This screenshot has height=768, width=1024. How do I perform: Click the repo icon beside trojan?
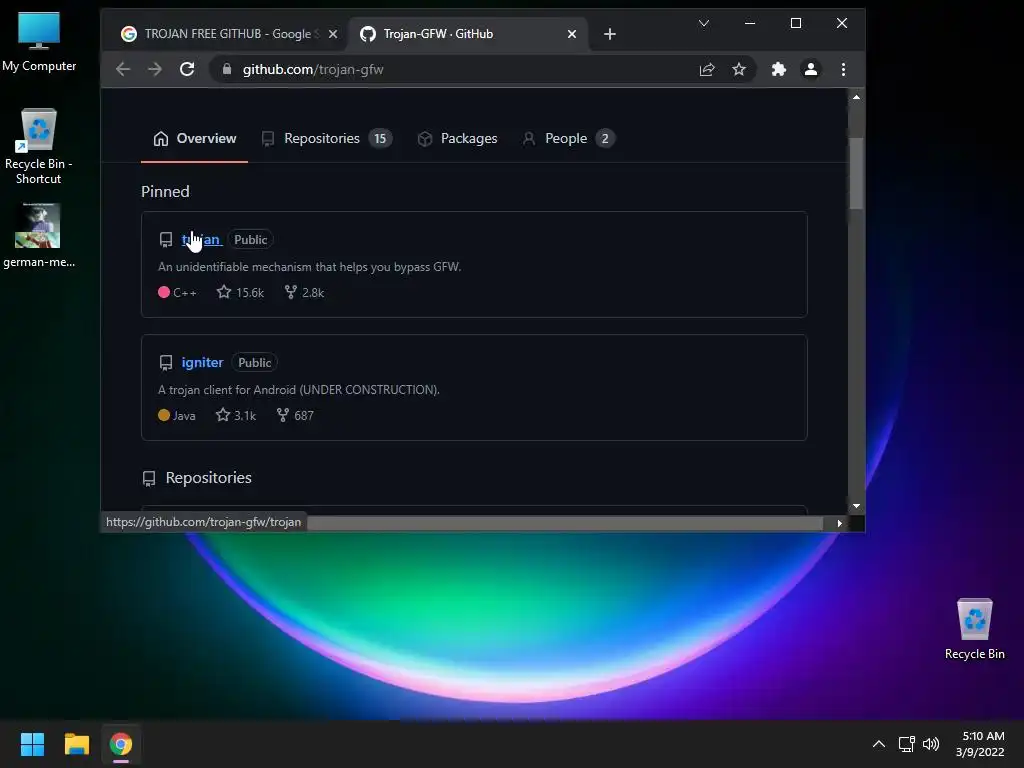(x=166, y=240)
